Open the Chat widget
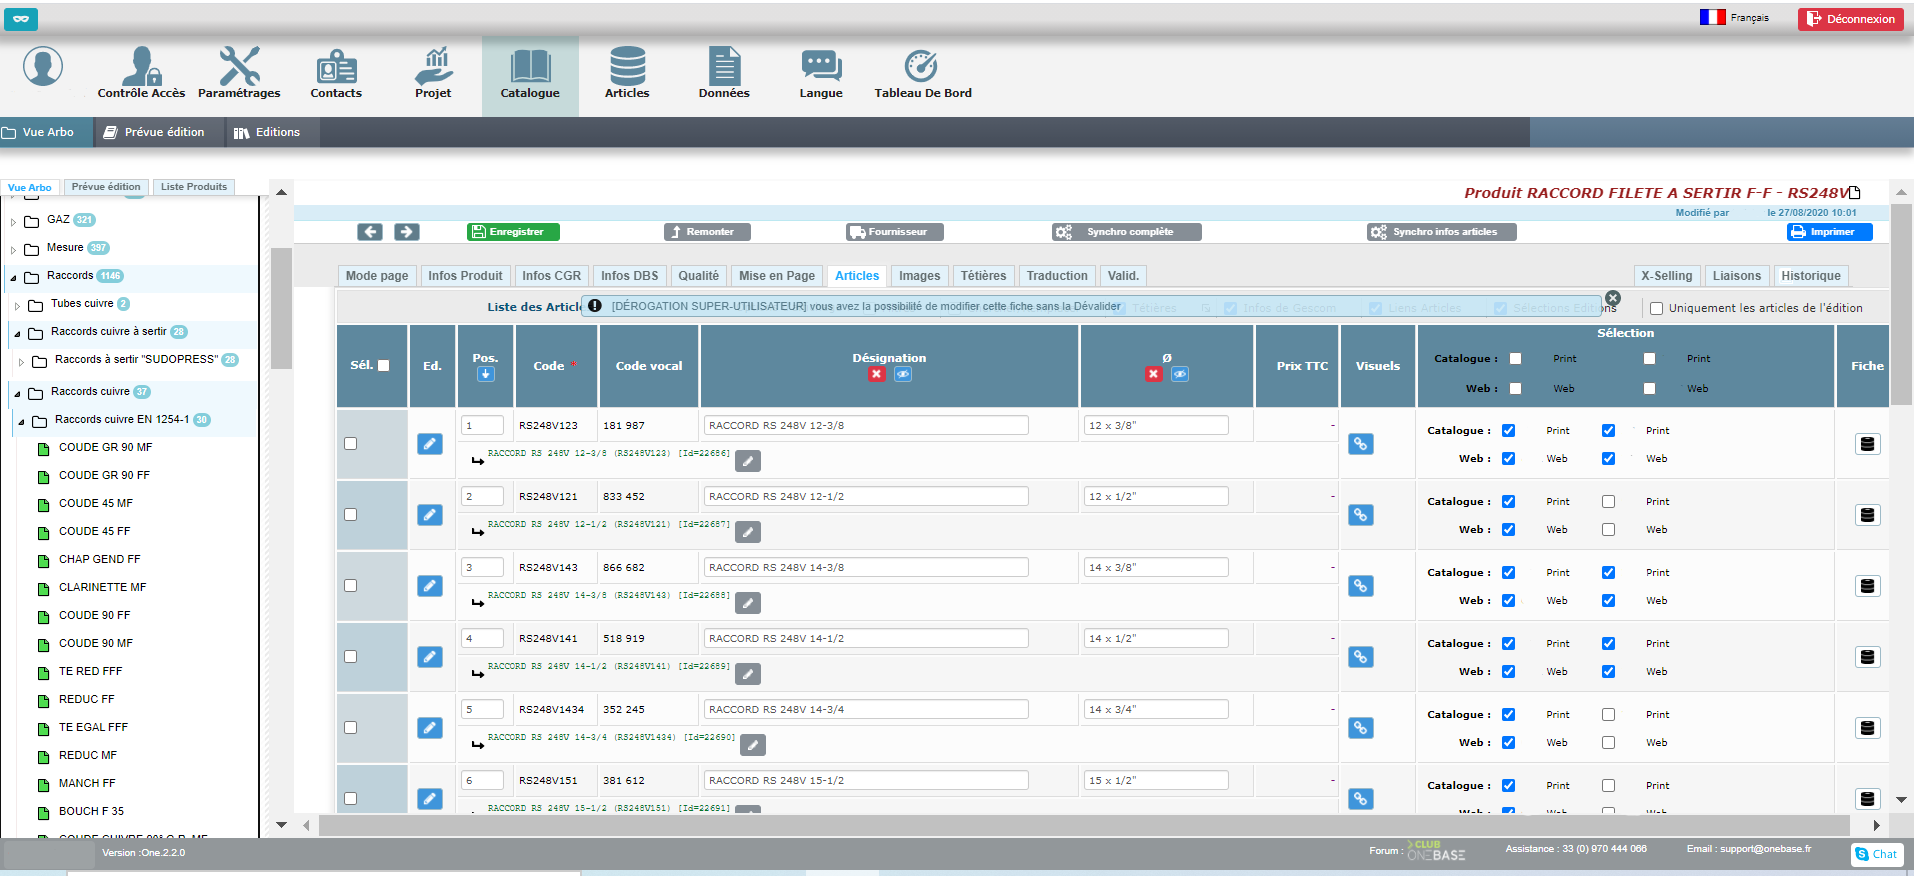This screenshot has height=876, width=1914. coord(1876,854)
